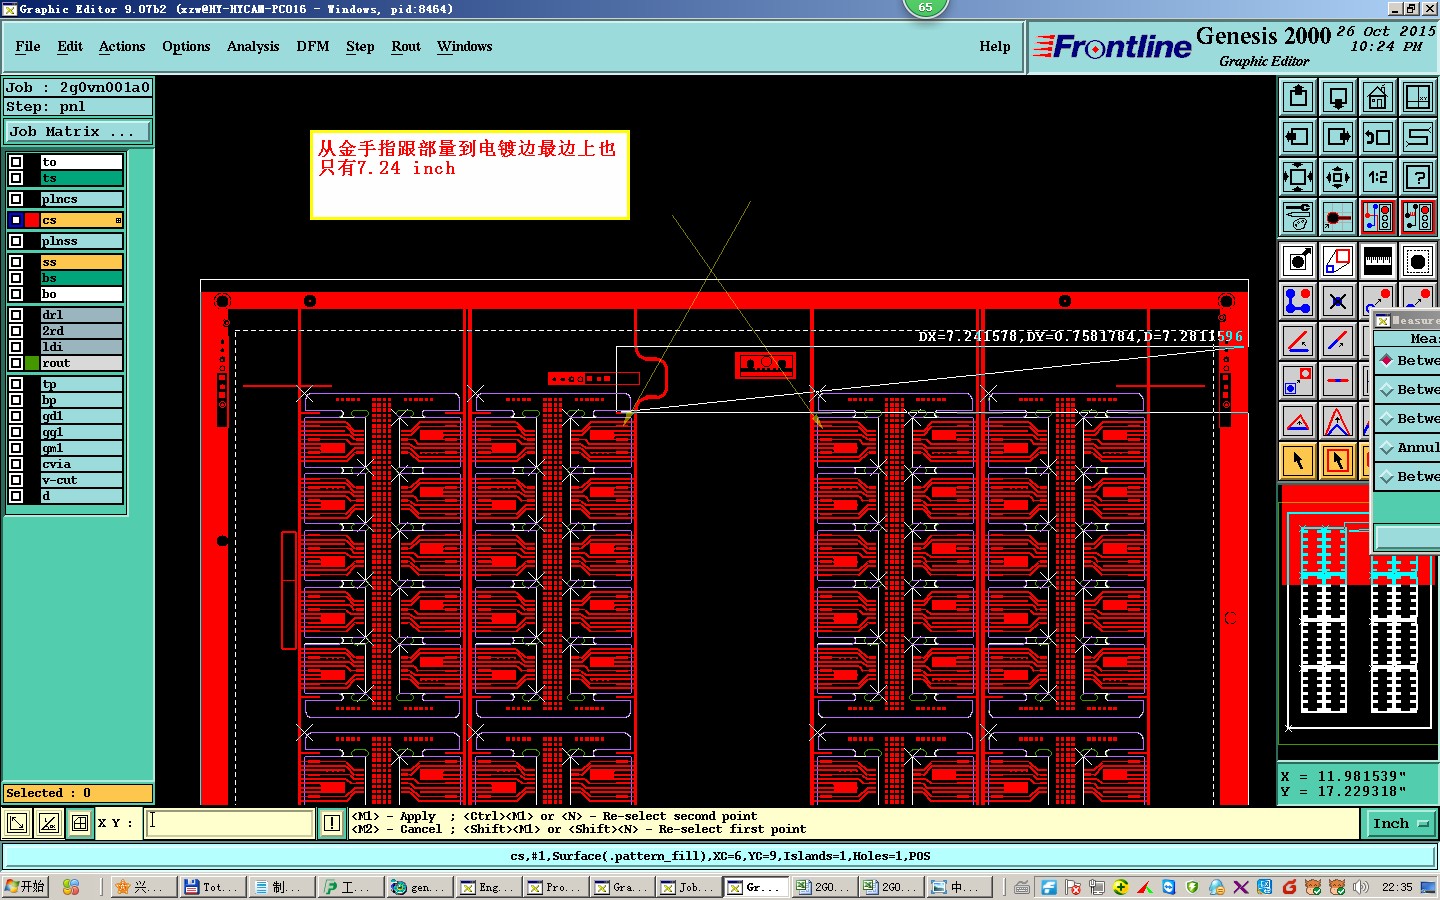The height and width of the screenshot is (900, 1440).
Task: Toggle visibility checkbox for layer 'ts'
Action: tap(16, 178)
